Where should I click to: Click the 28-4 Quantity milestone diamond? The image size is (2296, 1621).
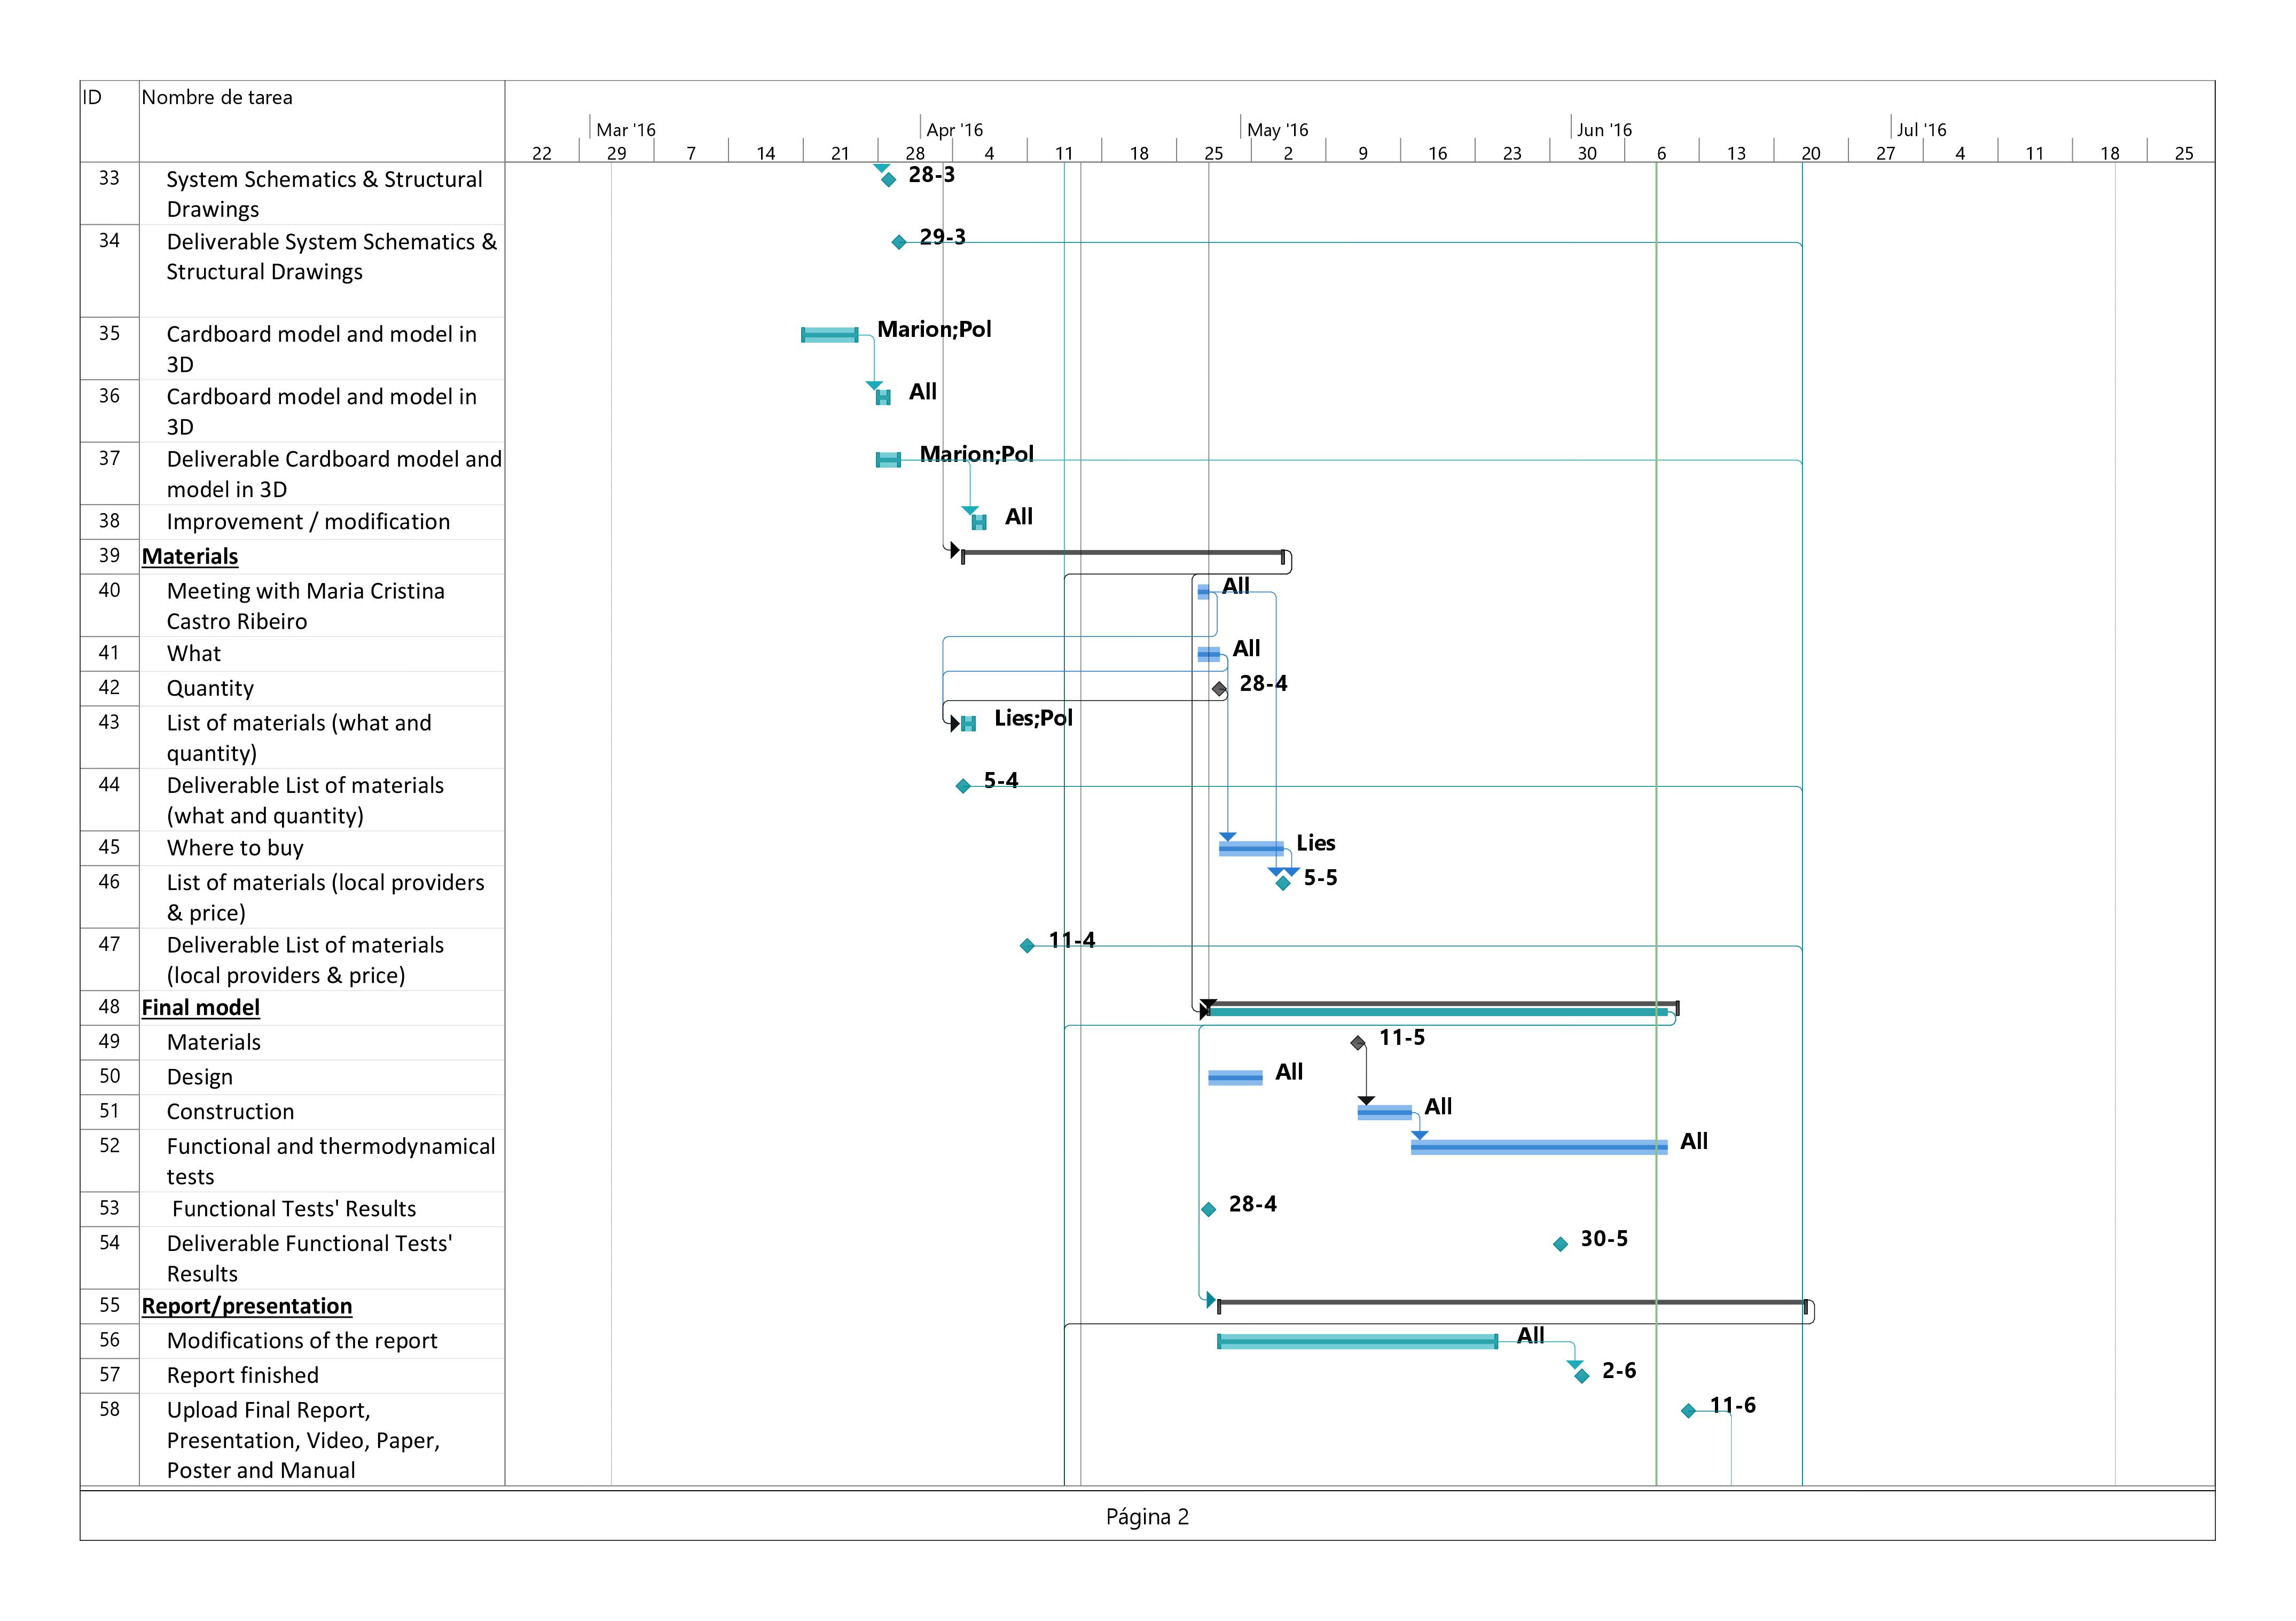(1218, 689)
